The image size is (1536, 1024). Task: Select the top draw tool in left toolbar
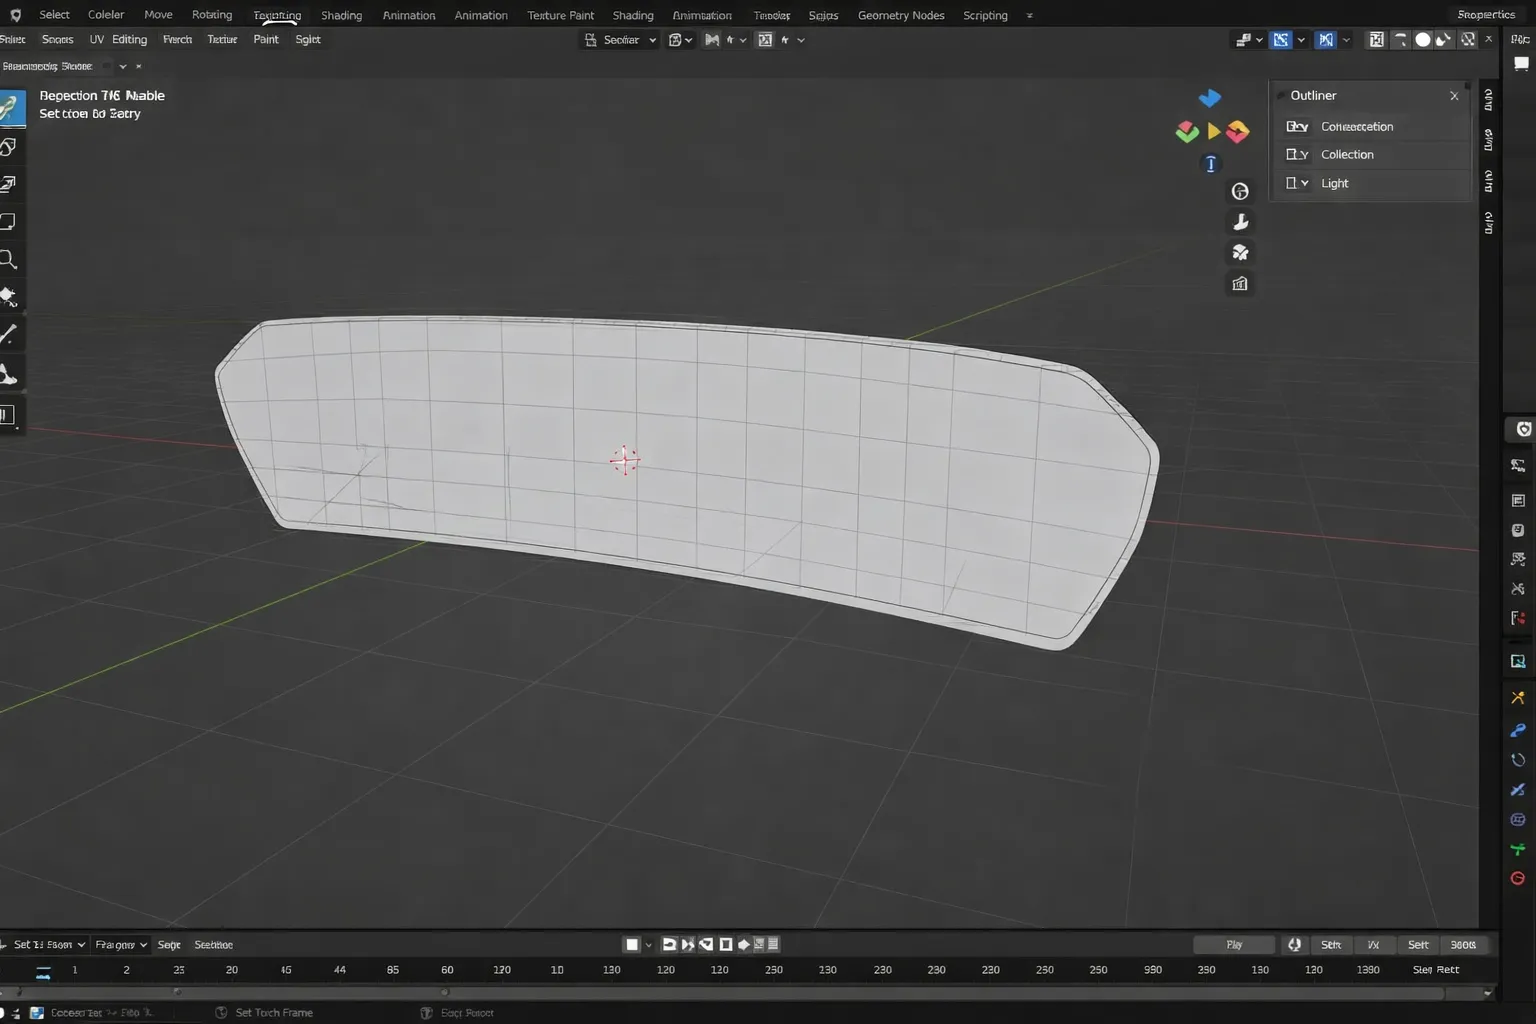[x=11, y=108]
